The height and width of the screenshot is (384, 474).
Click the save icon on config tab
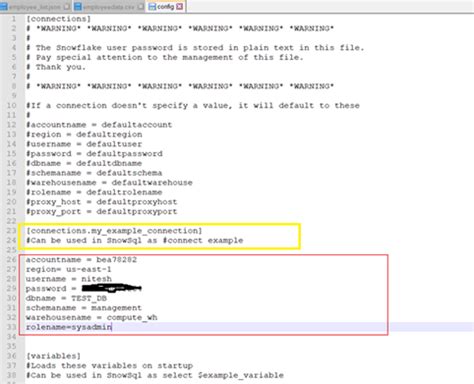tap(152, 6)
